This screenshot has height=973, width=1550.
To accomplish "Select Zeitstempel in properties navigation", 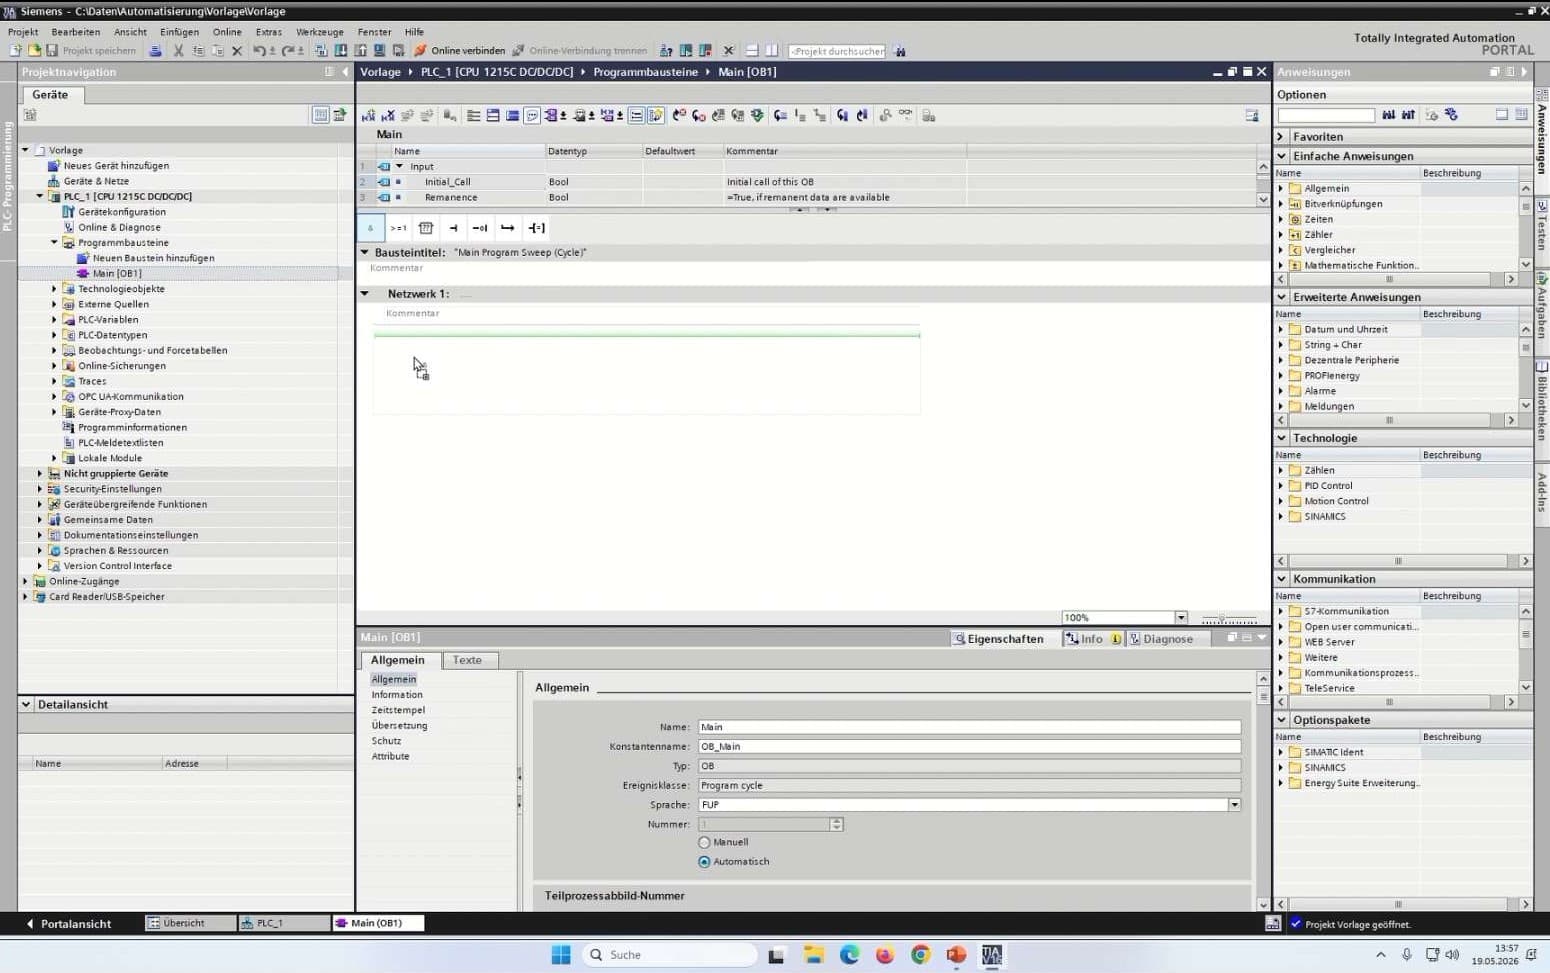I will tap(398, 710).
